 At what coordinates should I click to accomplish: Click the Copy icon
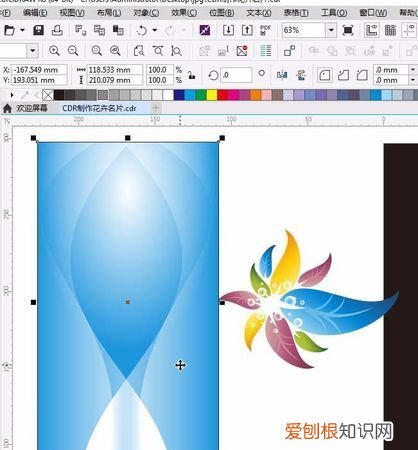coord(99,30)
